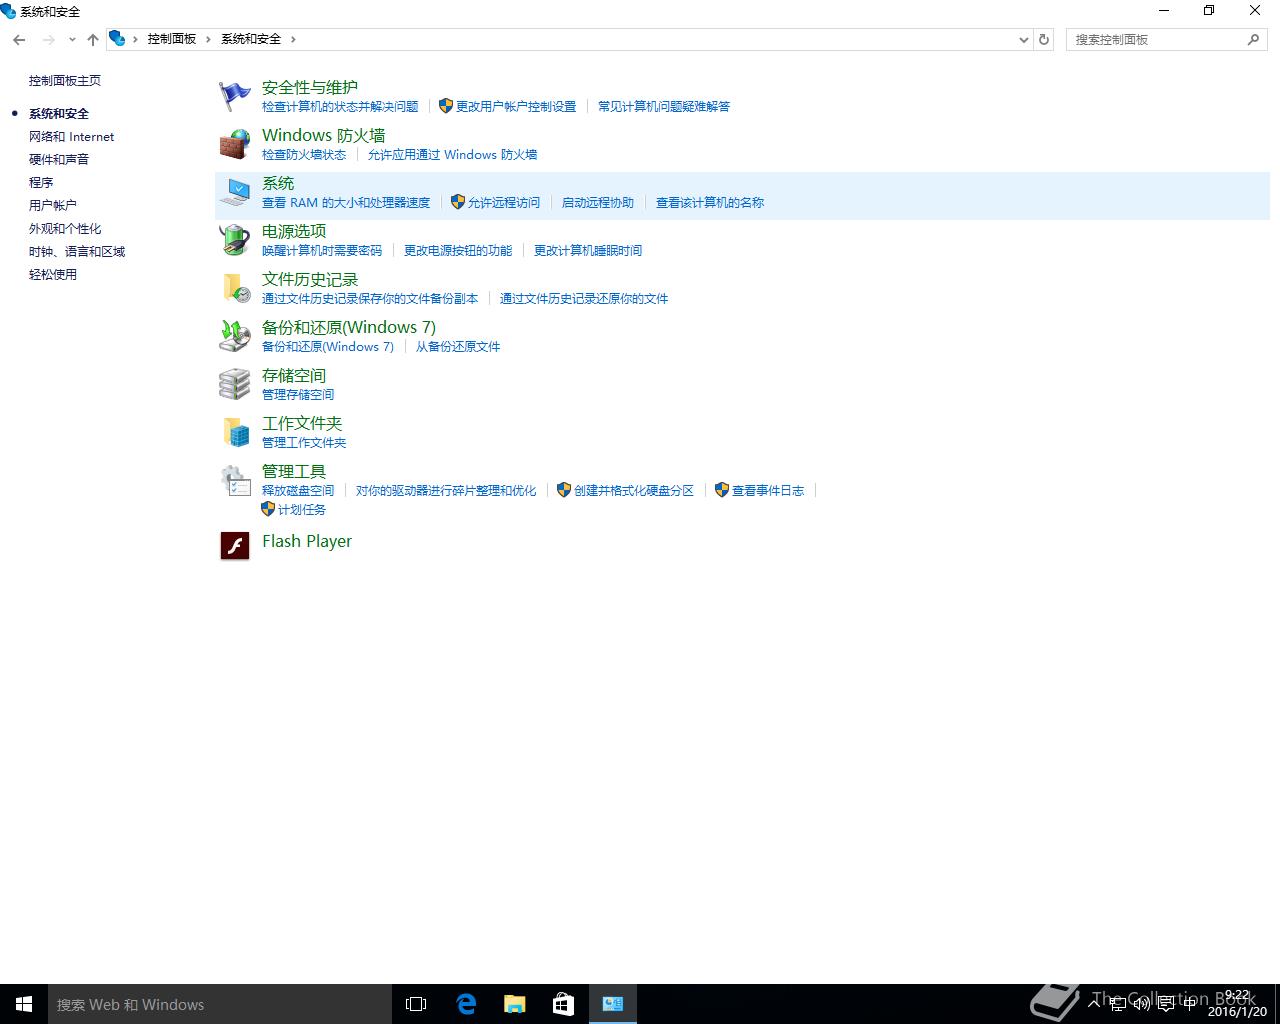Viewport: 1280px width, 1024px height.
Task: Open the 工作文件夹 icon
Action: pyautogui.click(x=235, y=432)
